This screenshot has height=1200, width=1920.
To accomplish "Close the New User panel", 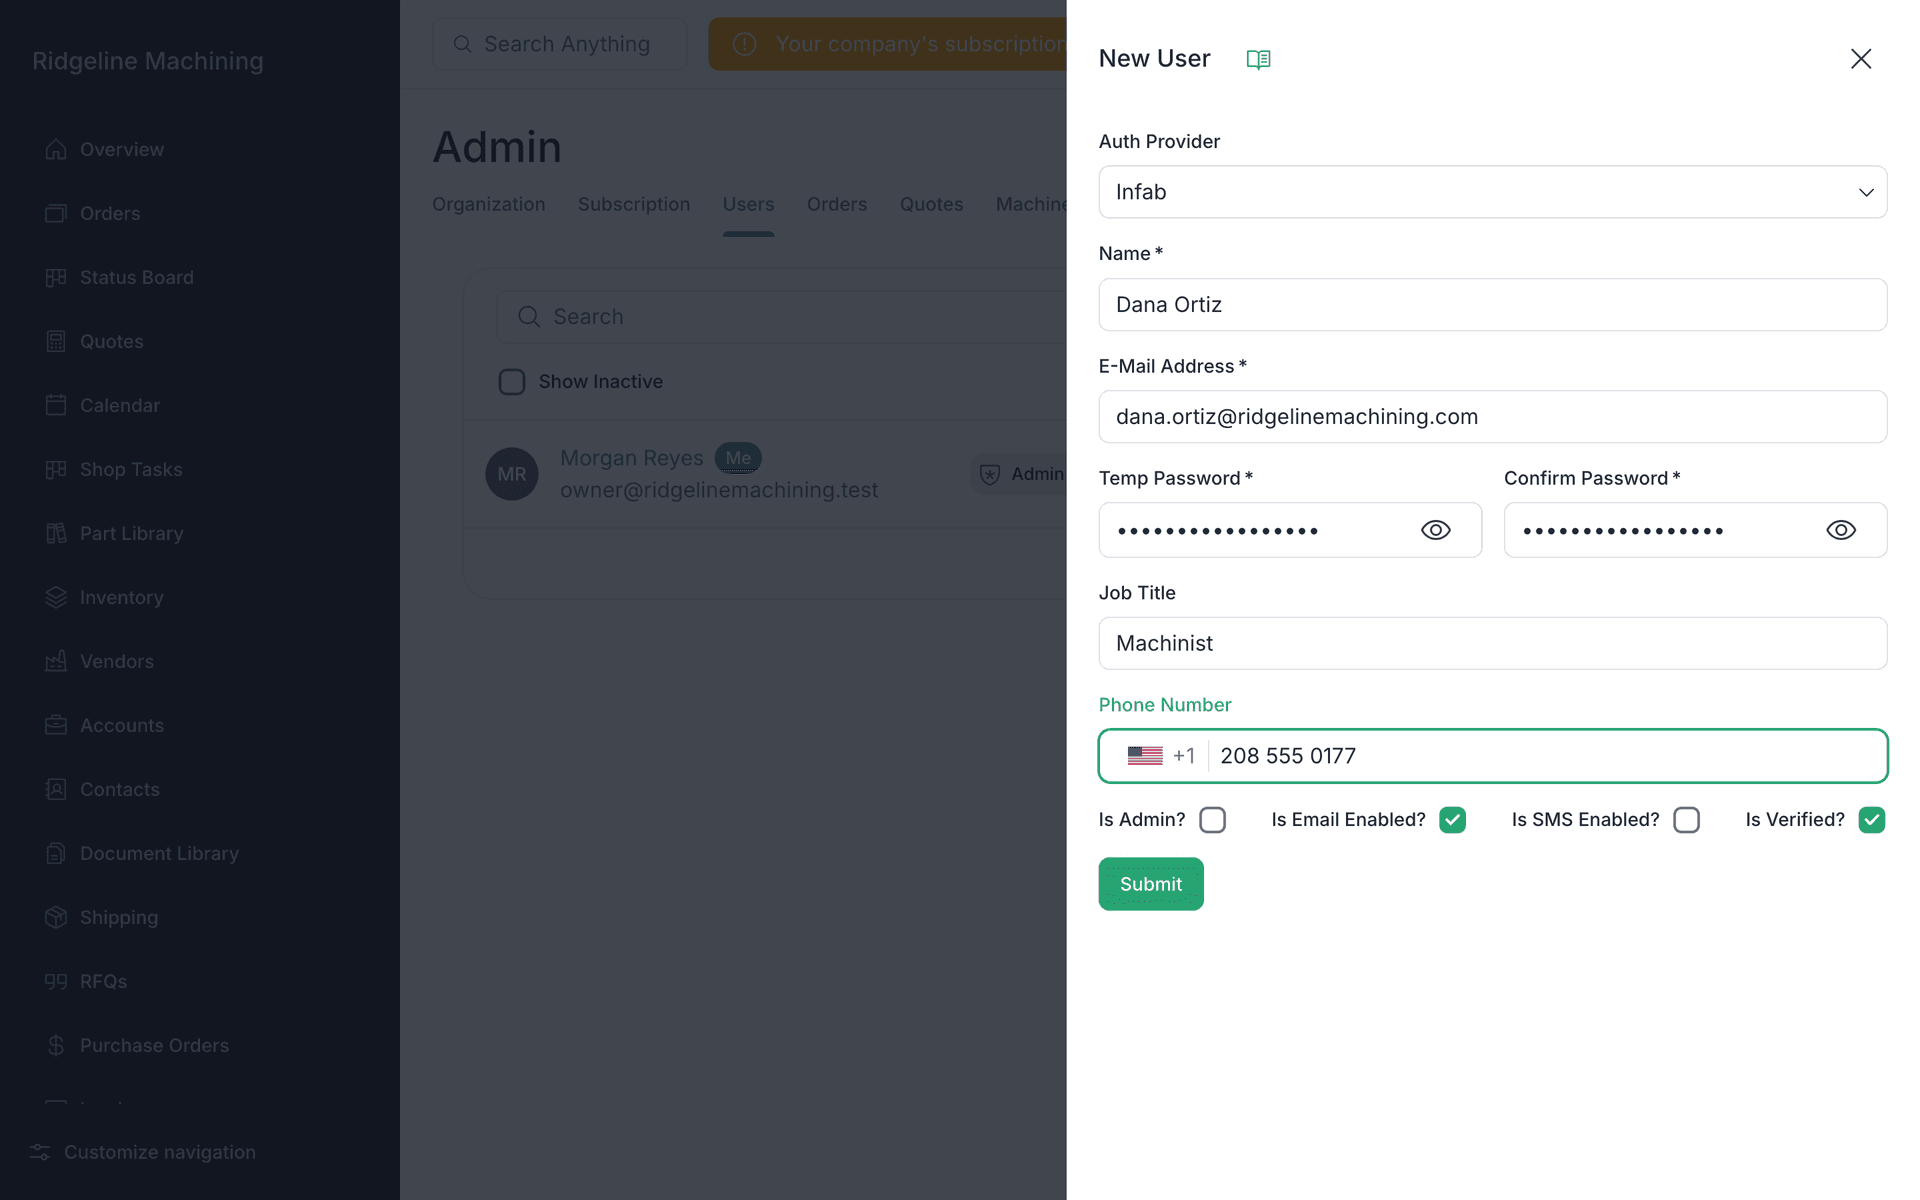I will click(1860, 59).
